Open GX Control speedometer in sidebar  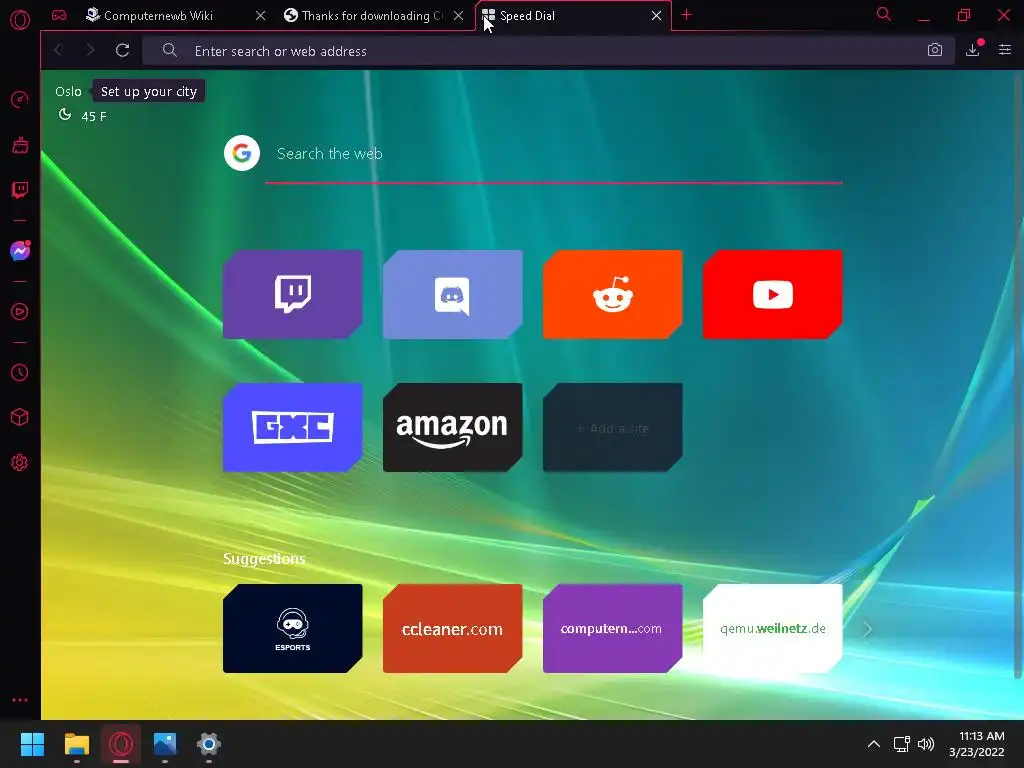(x=20, y=100)
